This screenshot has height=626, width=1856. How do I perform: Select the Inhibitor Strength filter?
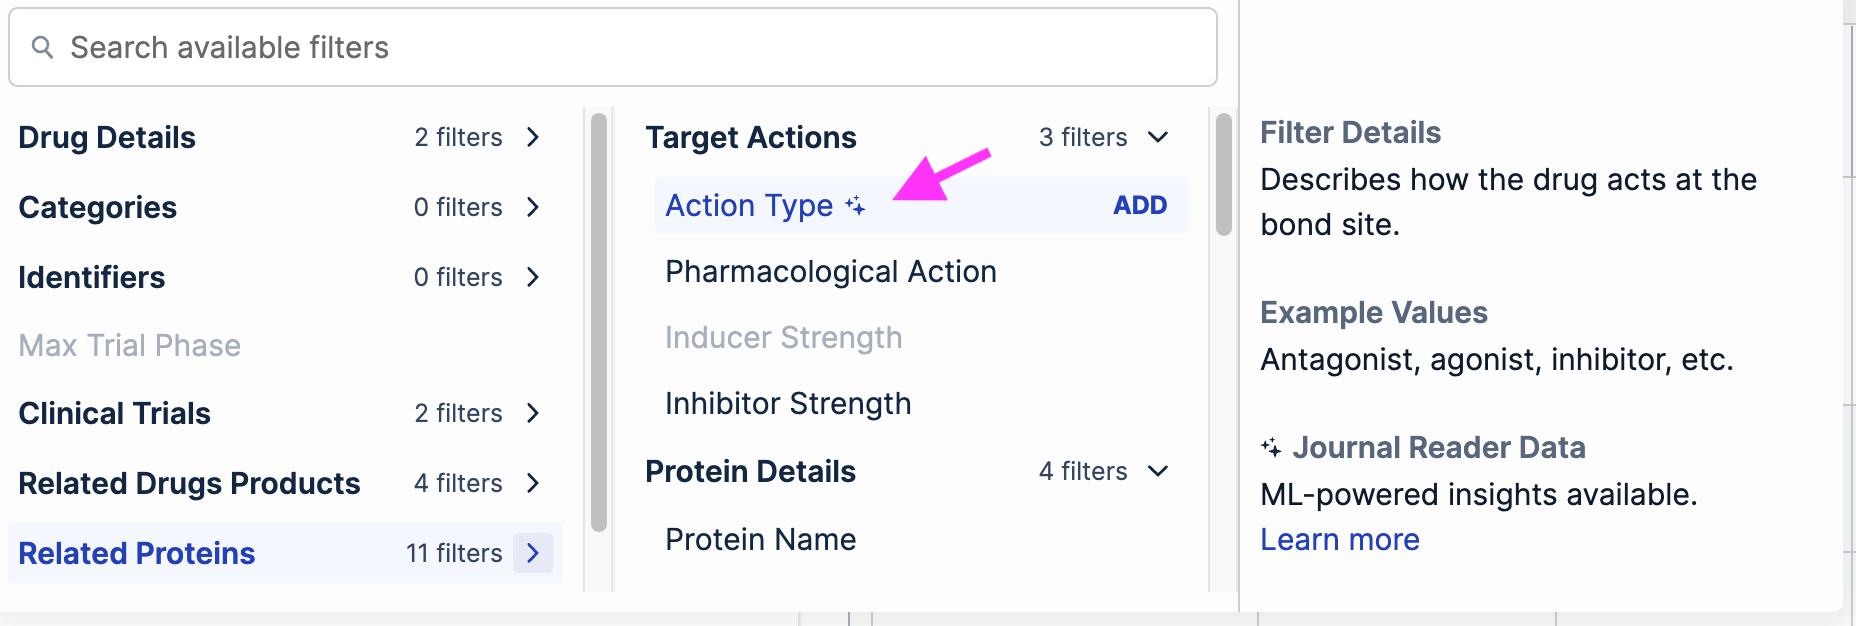pos(788,404)
